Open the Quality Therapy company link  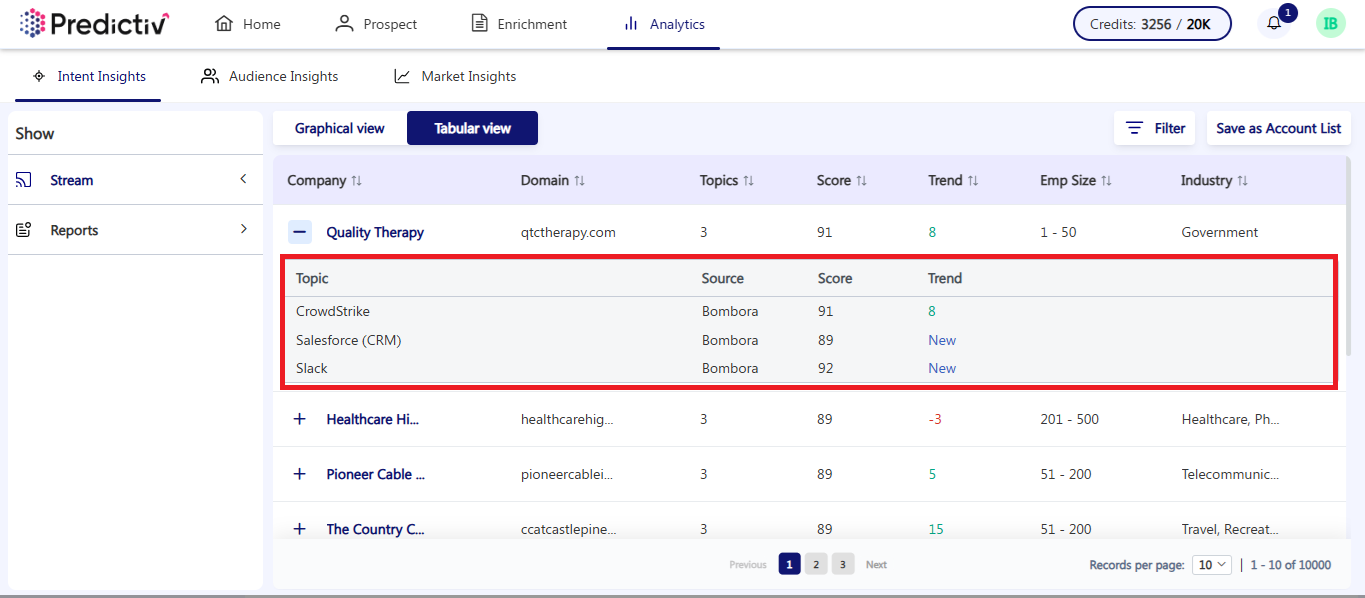click(x=375, y=232)
